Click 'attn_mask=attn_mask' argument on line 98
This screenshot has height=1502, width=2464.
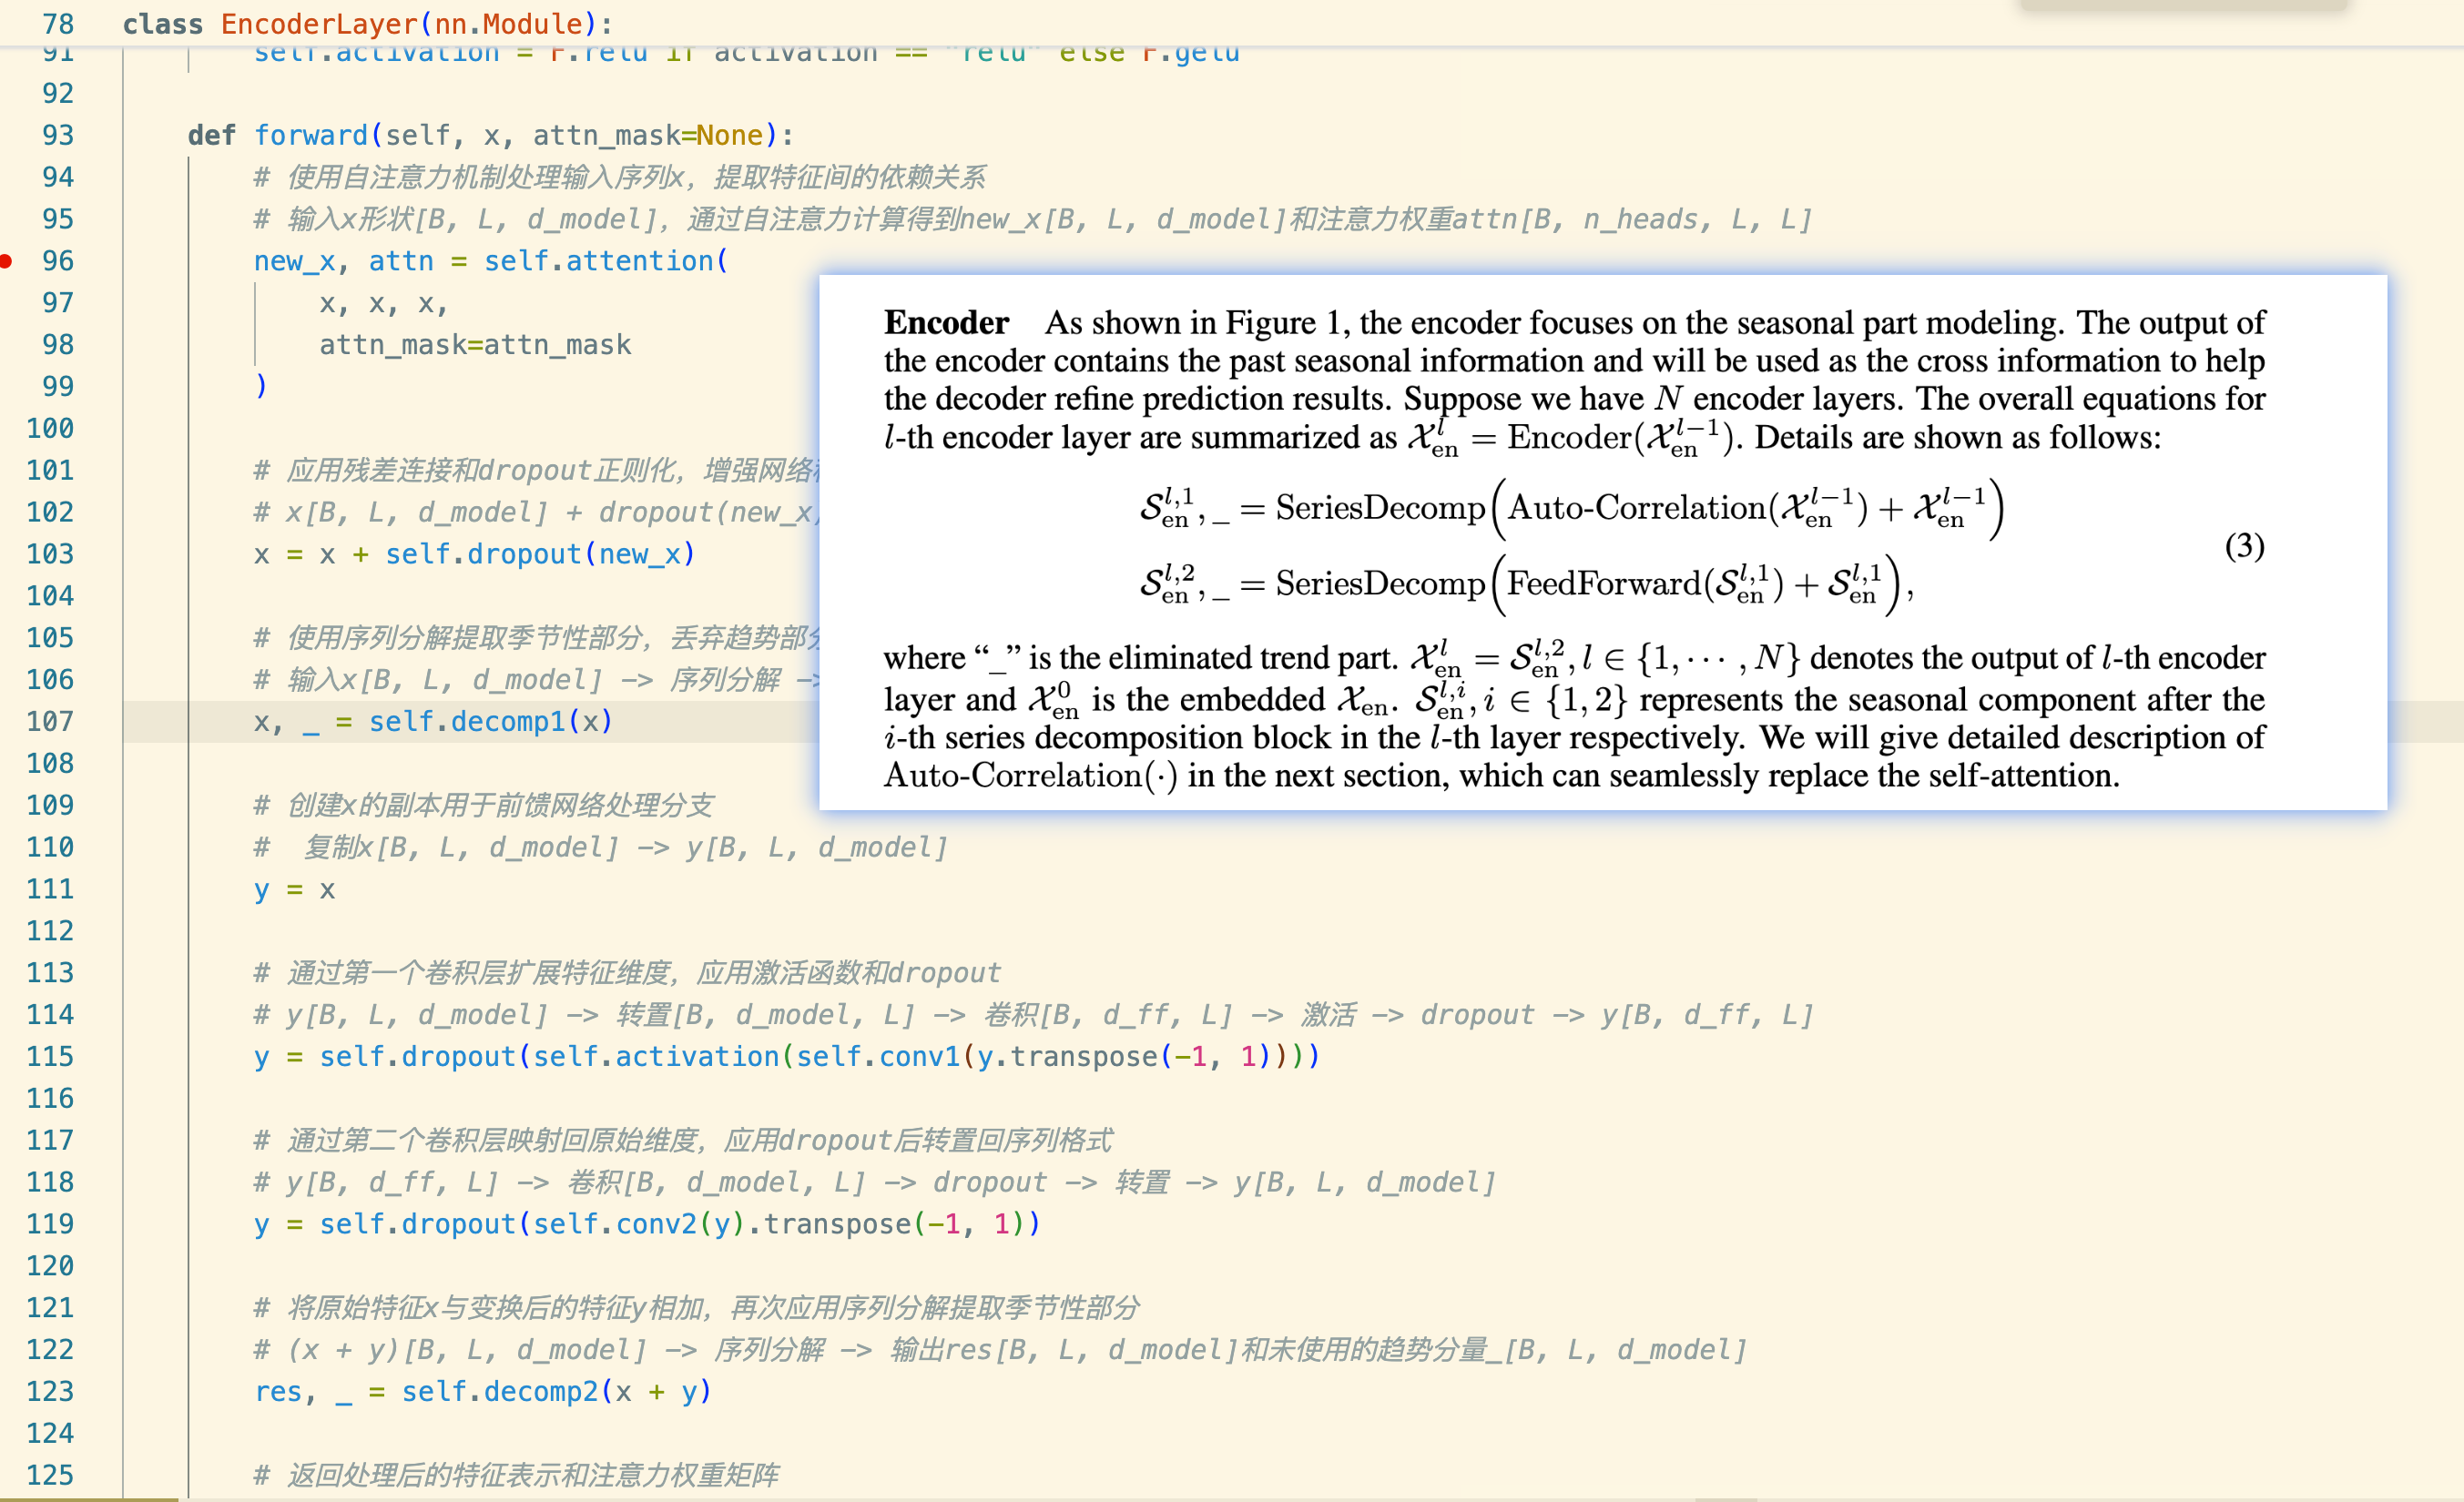click(475, 344)
